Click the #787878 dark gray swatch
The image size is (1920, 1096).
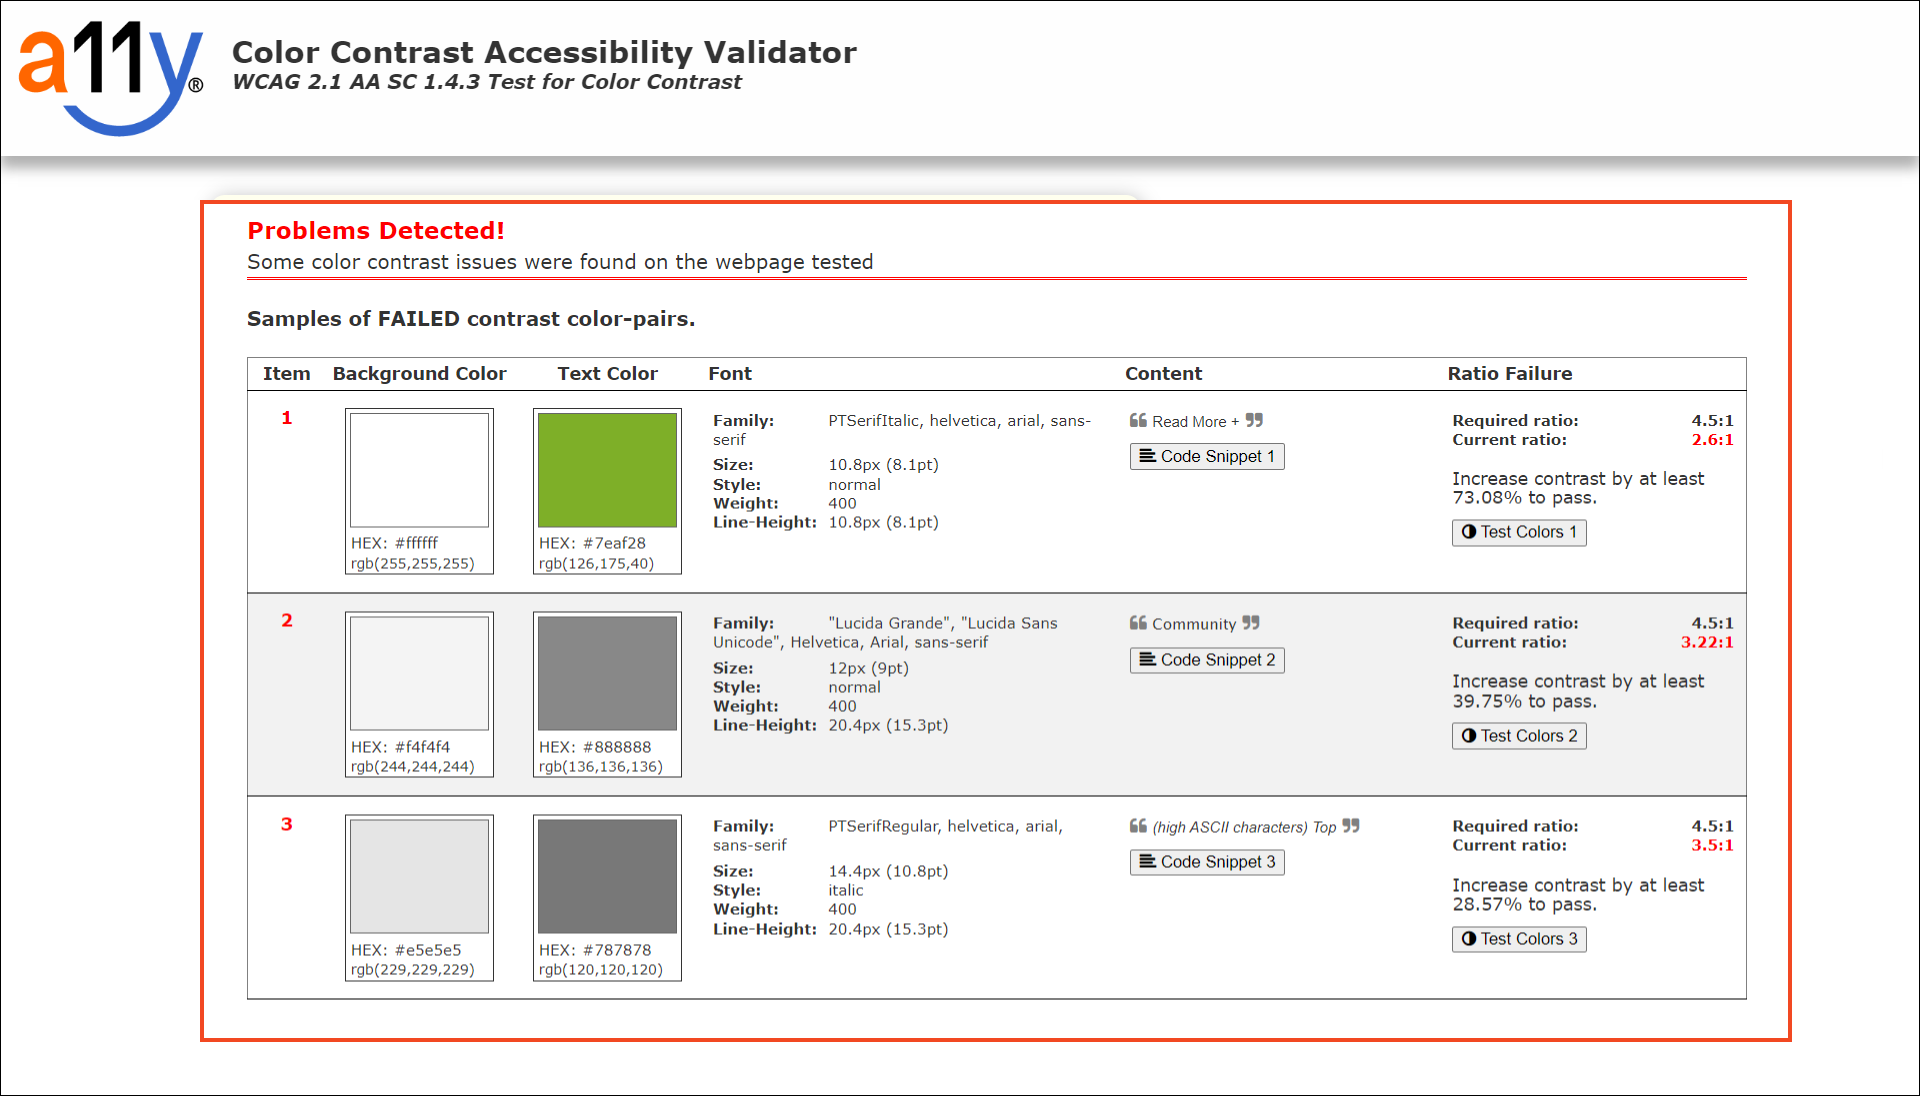607,876
